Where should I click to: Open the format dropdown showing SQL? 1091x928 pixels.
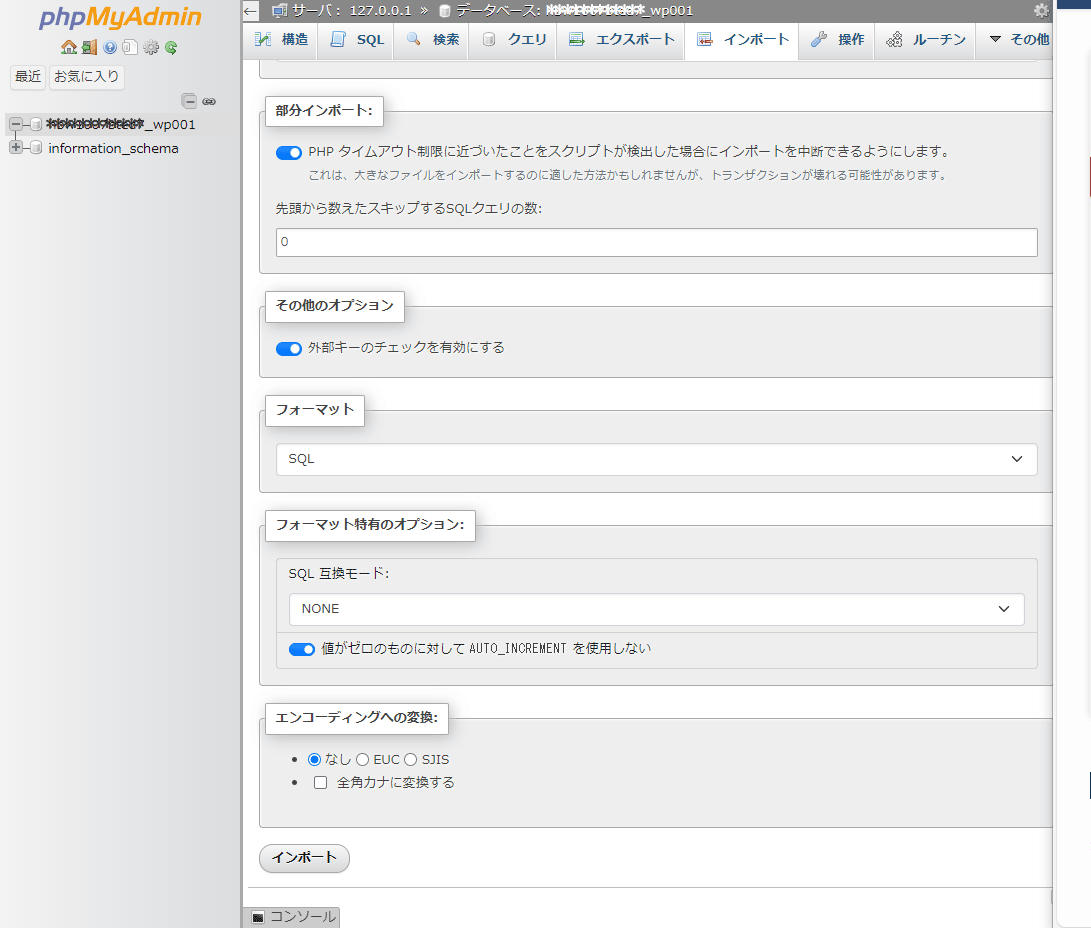point(656,459)
